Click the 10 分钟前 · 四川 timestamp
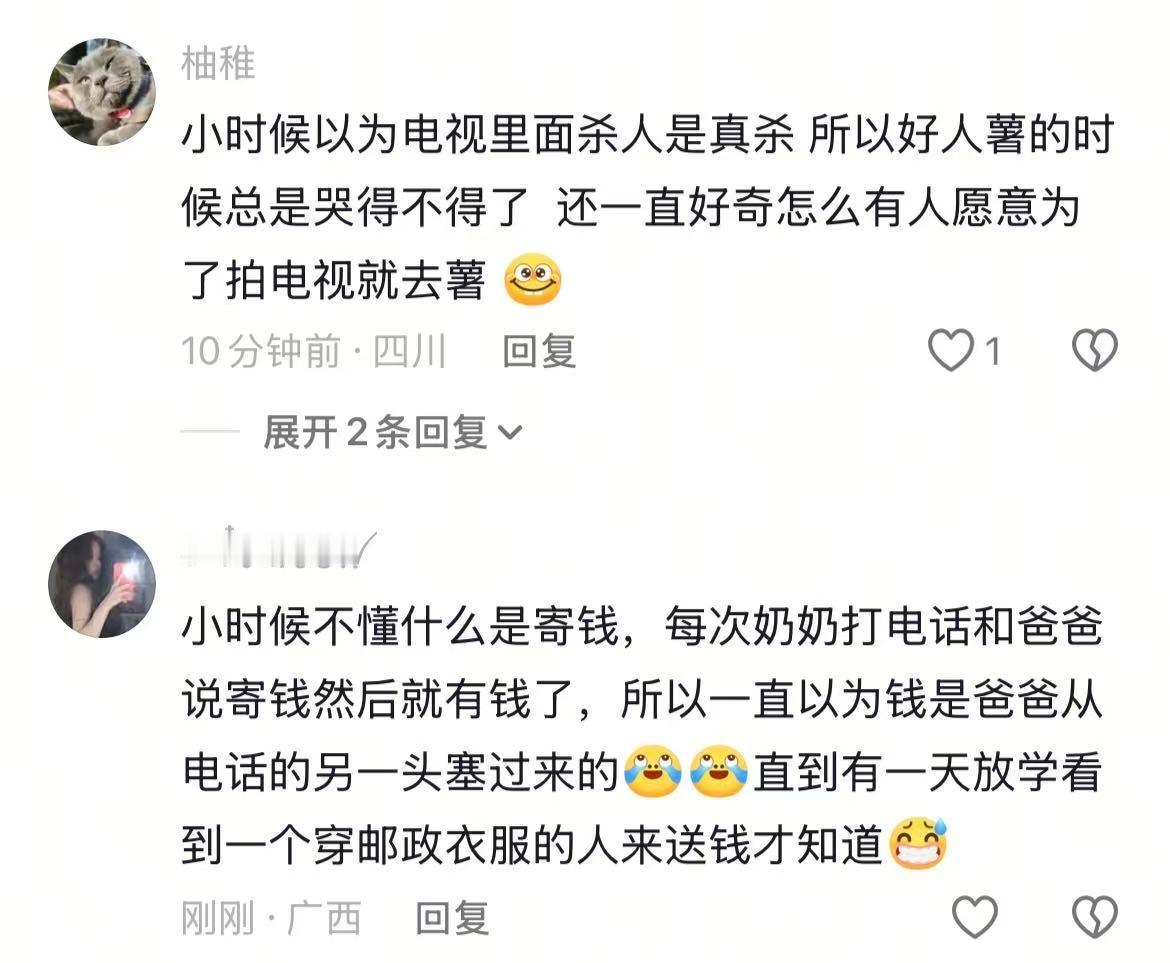The height and width of the screenshot is (963, 1170). [x=313, y=351]
